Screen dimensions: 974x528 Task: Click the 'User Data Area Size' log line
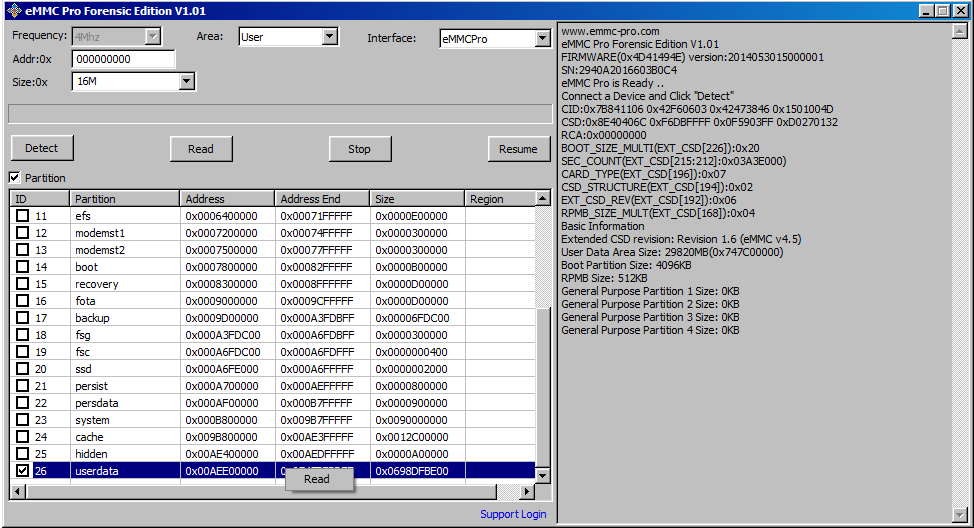coord(672,252)
